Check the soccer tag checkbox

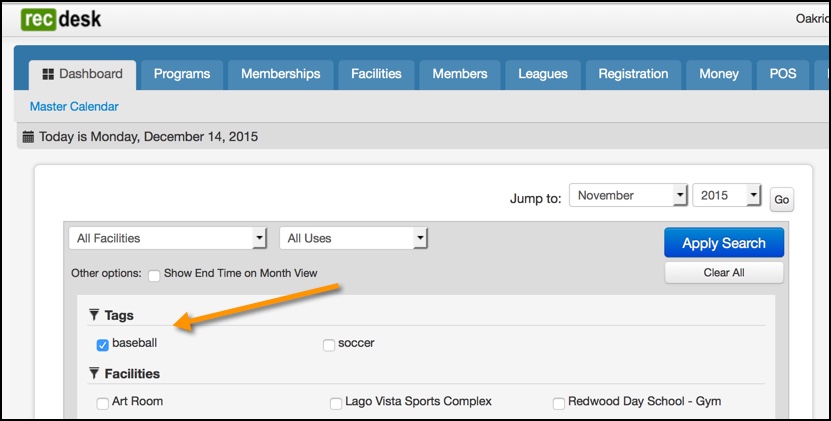(329, 345)
